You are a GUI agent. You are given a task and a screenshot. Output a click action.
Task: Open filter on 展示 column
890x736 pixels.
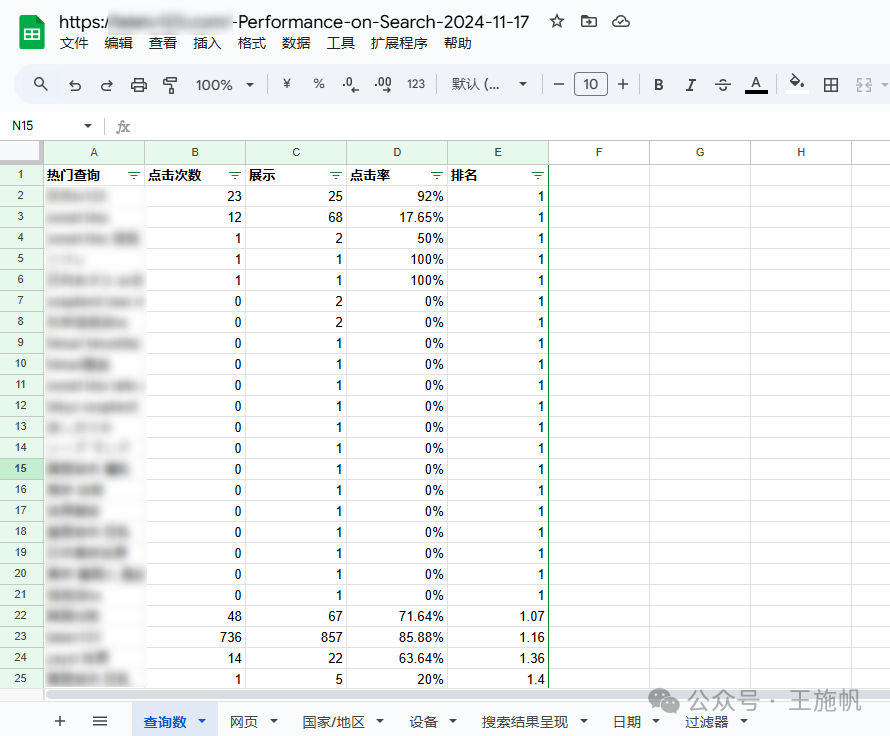(336, 175)
